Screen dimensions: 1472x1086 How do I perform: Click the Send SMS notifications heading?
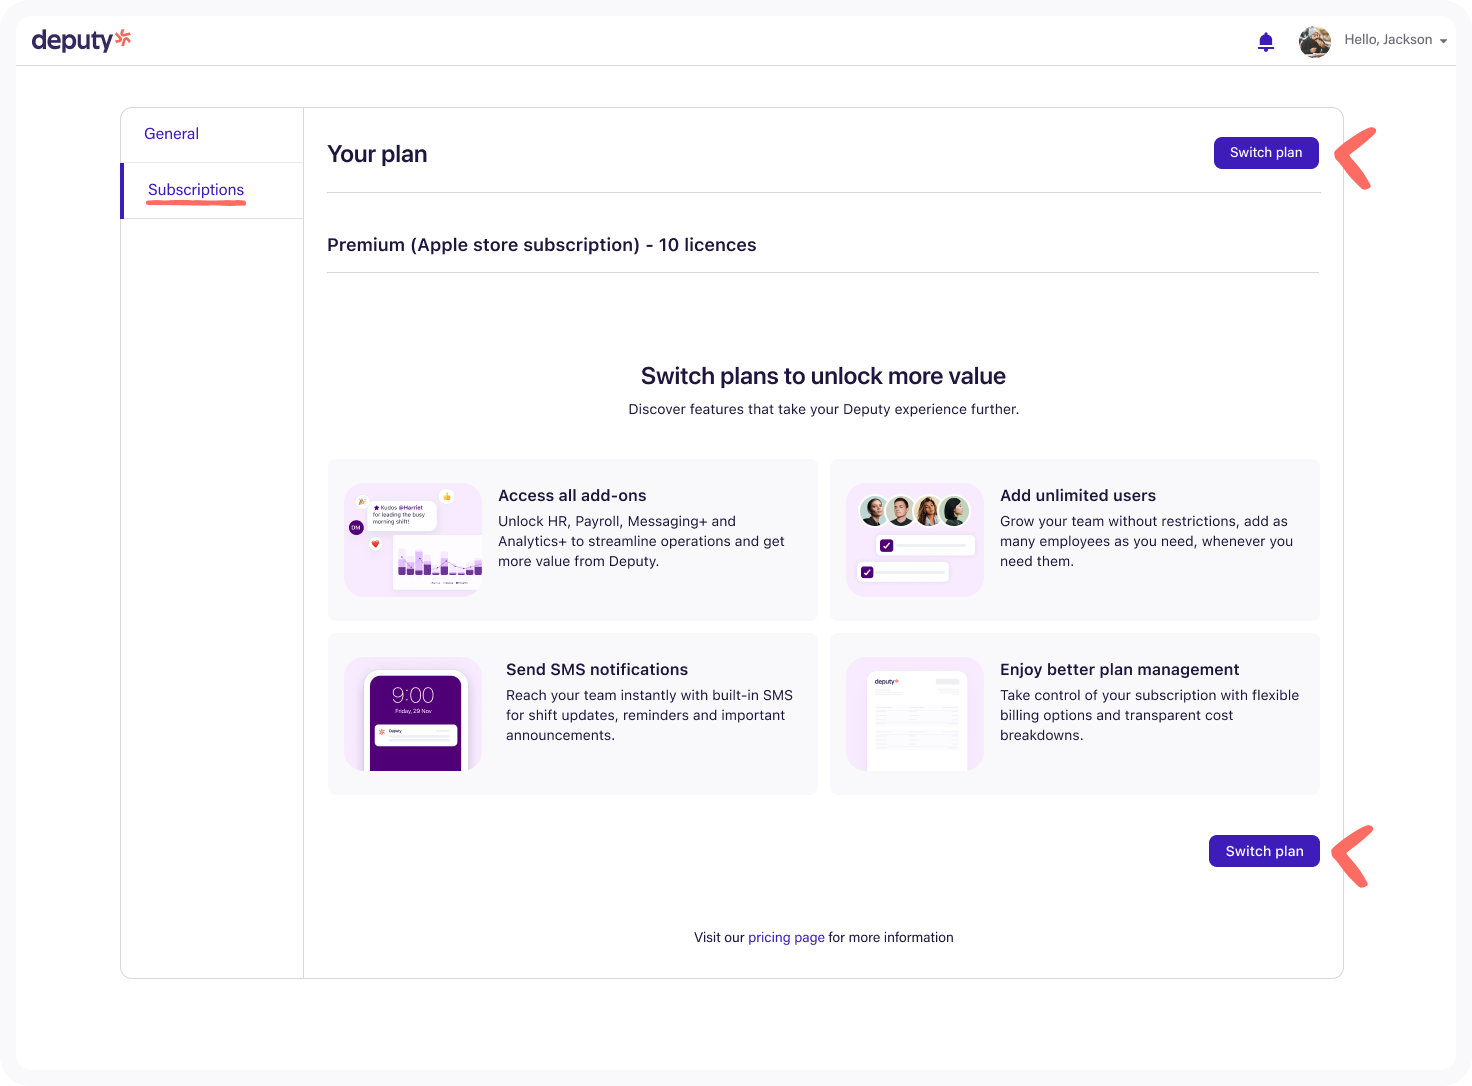597,670
